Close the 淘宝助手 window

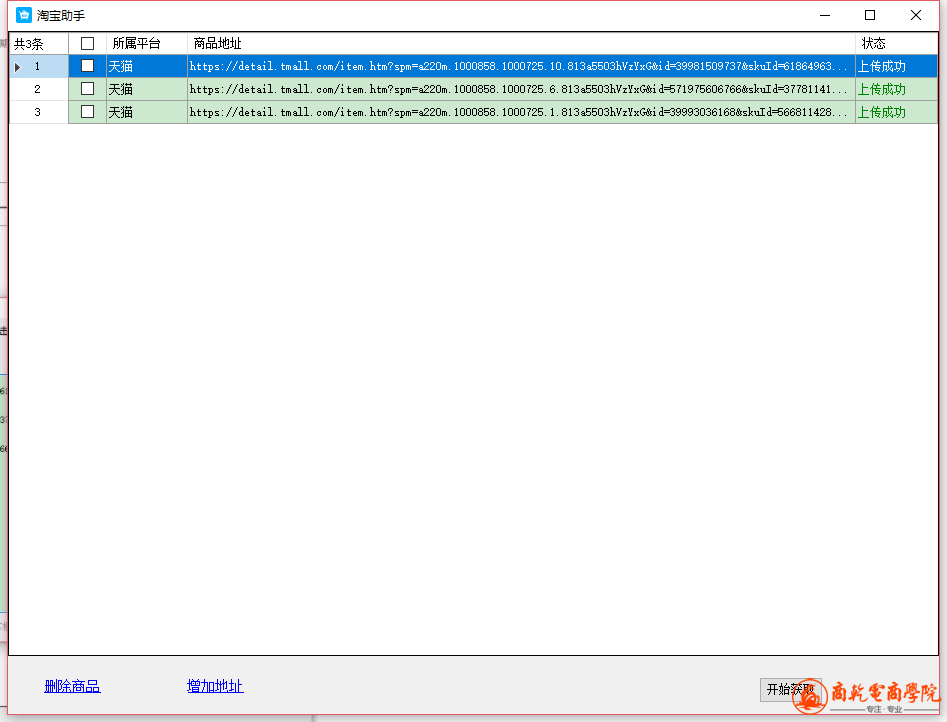(x=916, y=15)
